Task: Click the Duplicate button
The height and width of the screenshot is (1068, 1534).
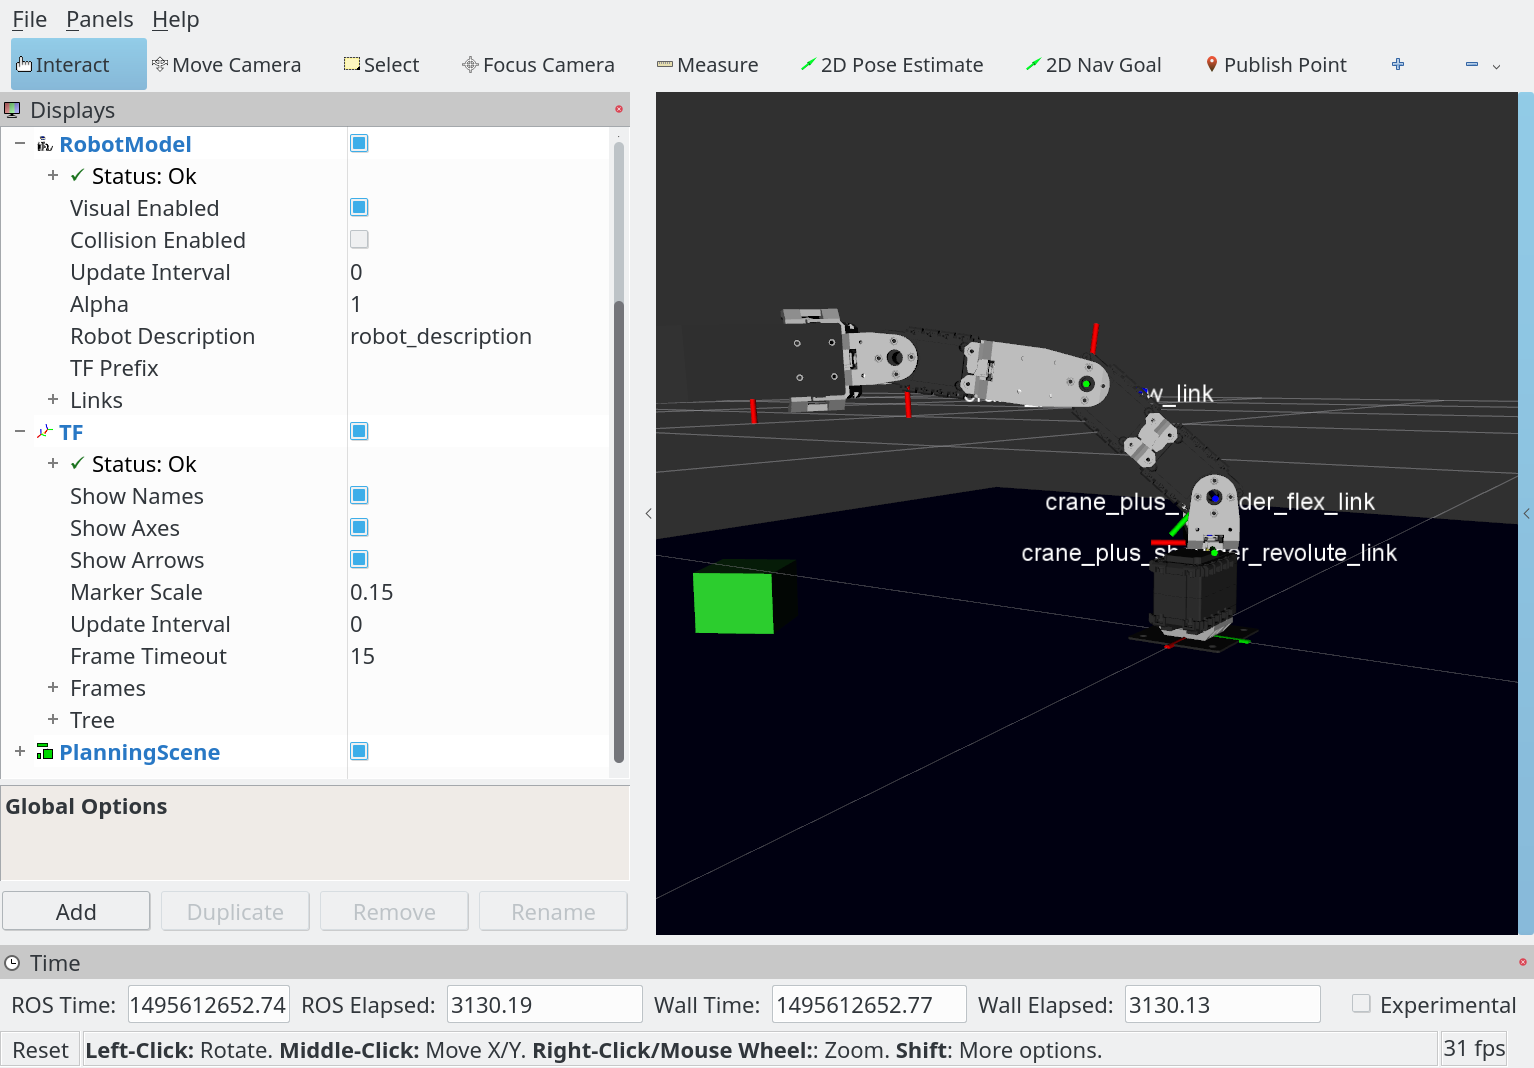Action: [235, 911]
